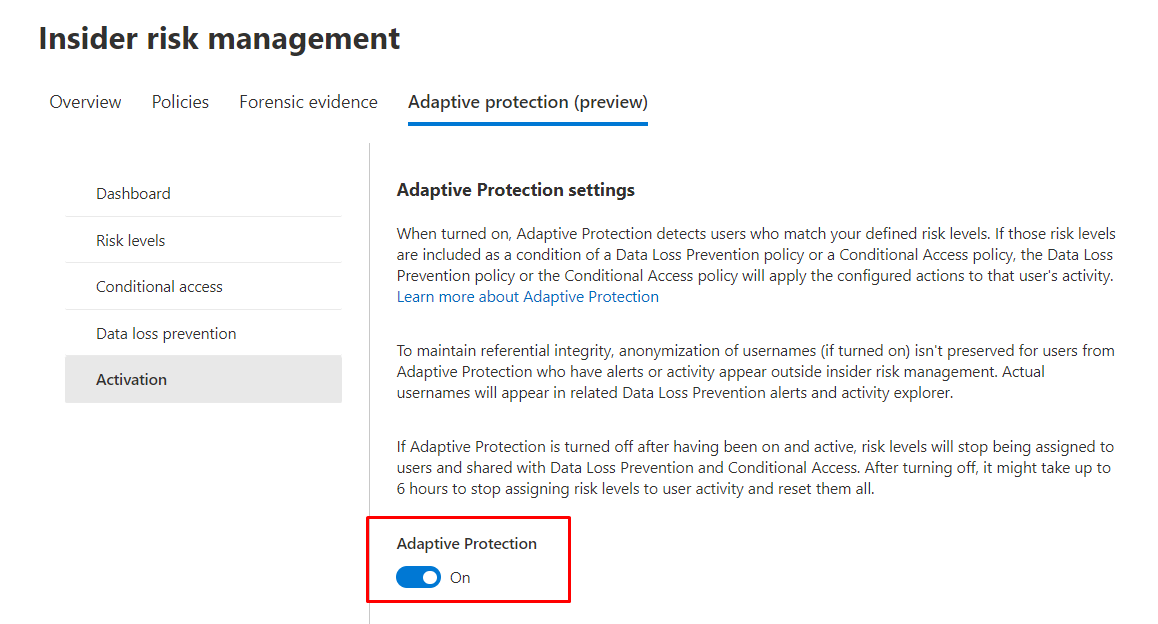Select the Adaptive protection (preview) tab
This screenshot has width=1158, height=624.
pyautogui.click(x=527, y=102)
